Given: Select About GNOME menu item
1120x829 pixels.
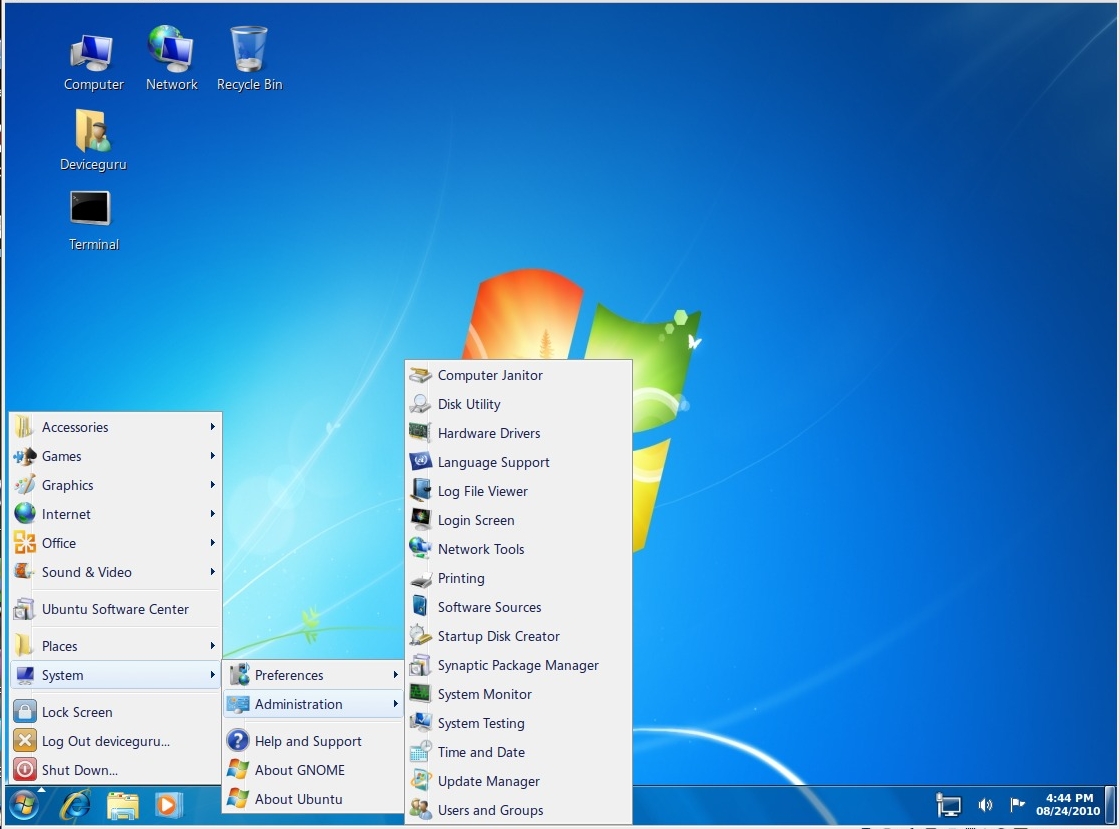Looking at the screenshot, I should 313,770.
